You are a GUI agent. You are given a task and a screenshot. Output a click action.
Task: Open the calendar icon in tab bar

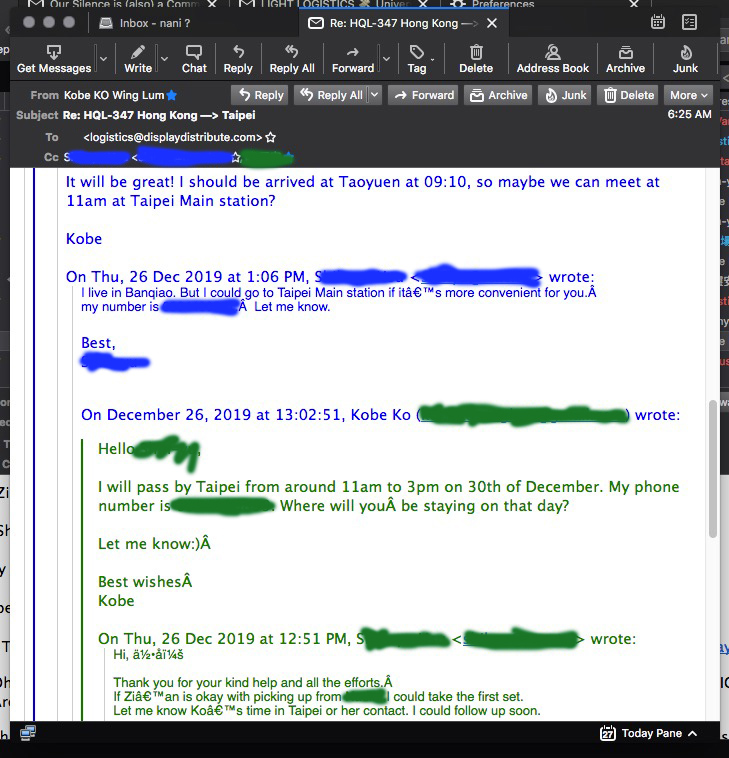[x=658, y=22]
